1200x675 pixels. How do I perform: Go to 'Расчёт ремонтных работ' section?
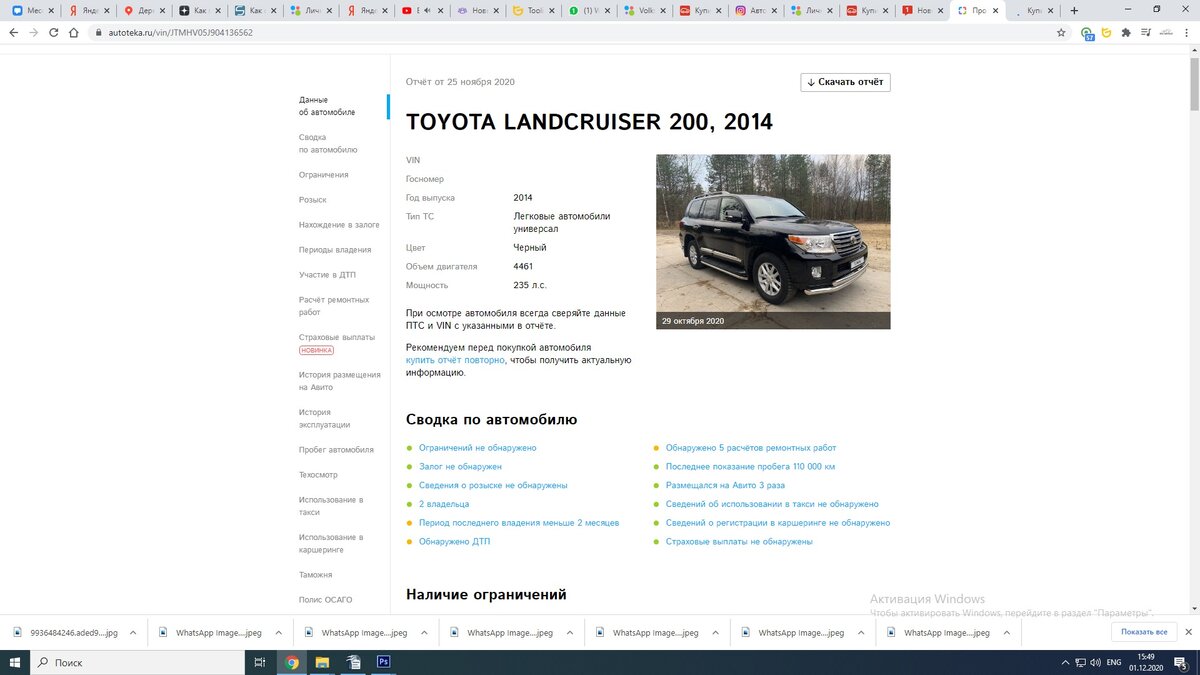click(x=334, y=306)
